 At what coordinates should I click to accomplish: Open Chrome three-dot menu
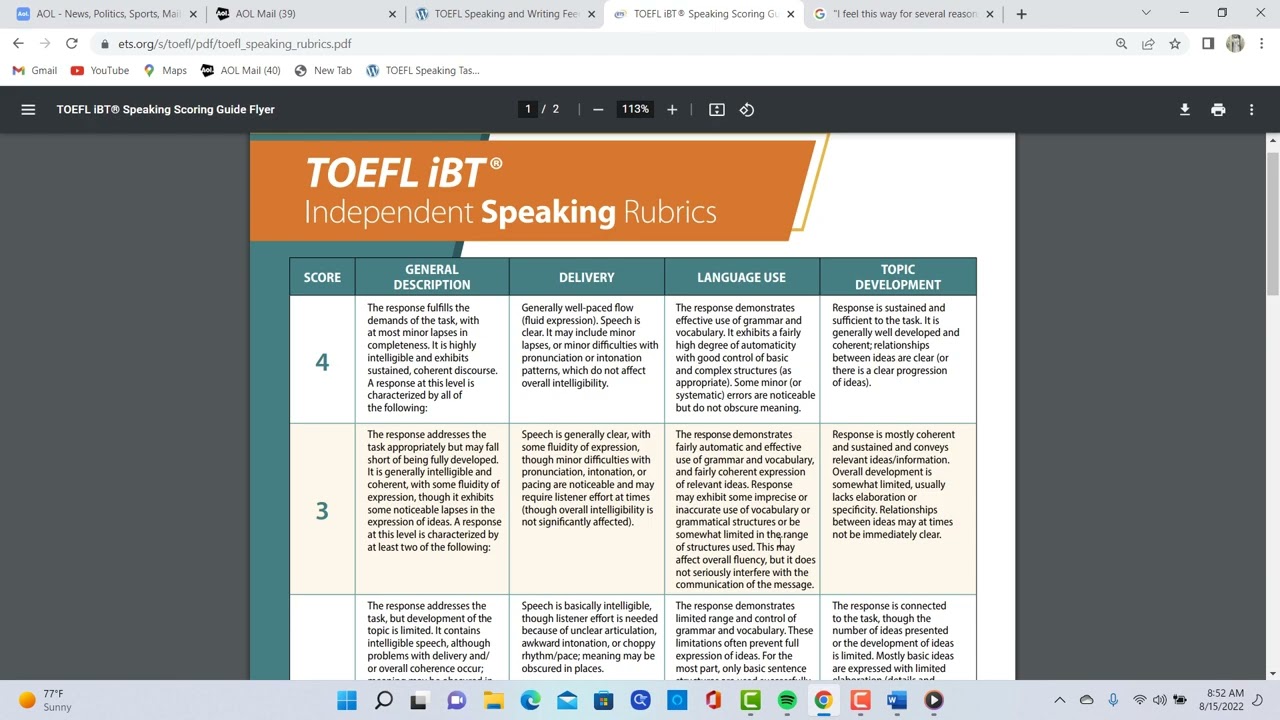pos(1262,44)
